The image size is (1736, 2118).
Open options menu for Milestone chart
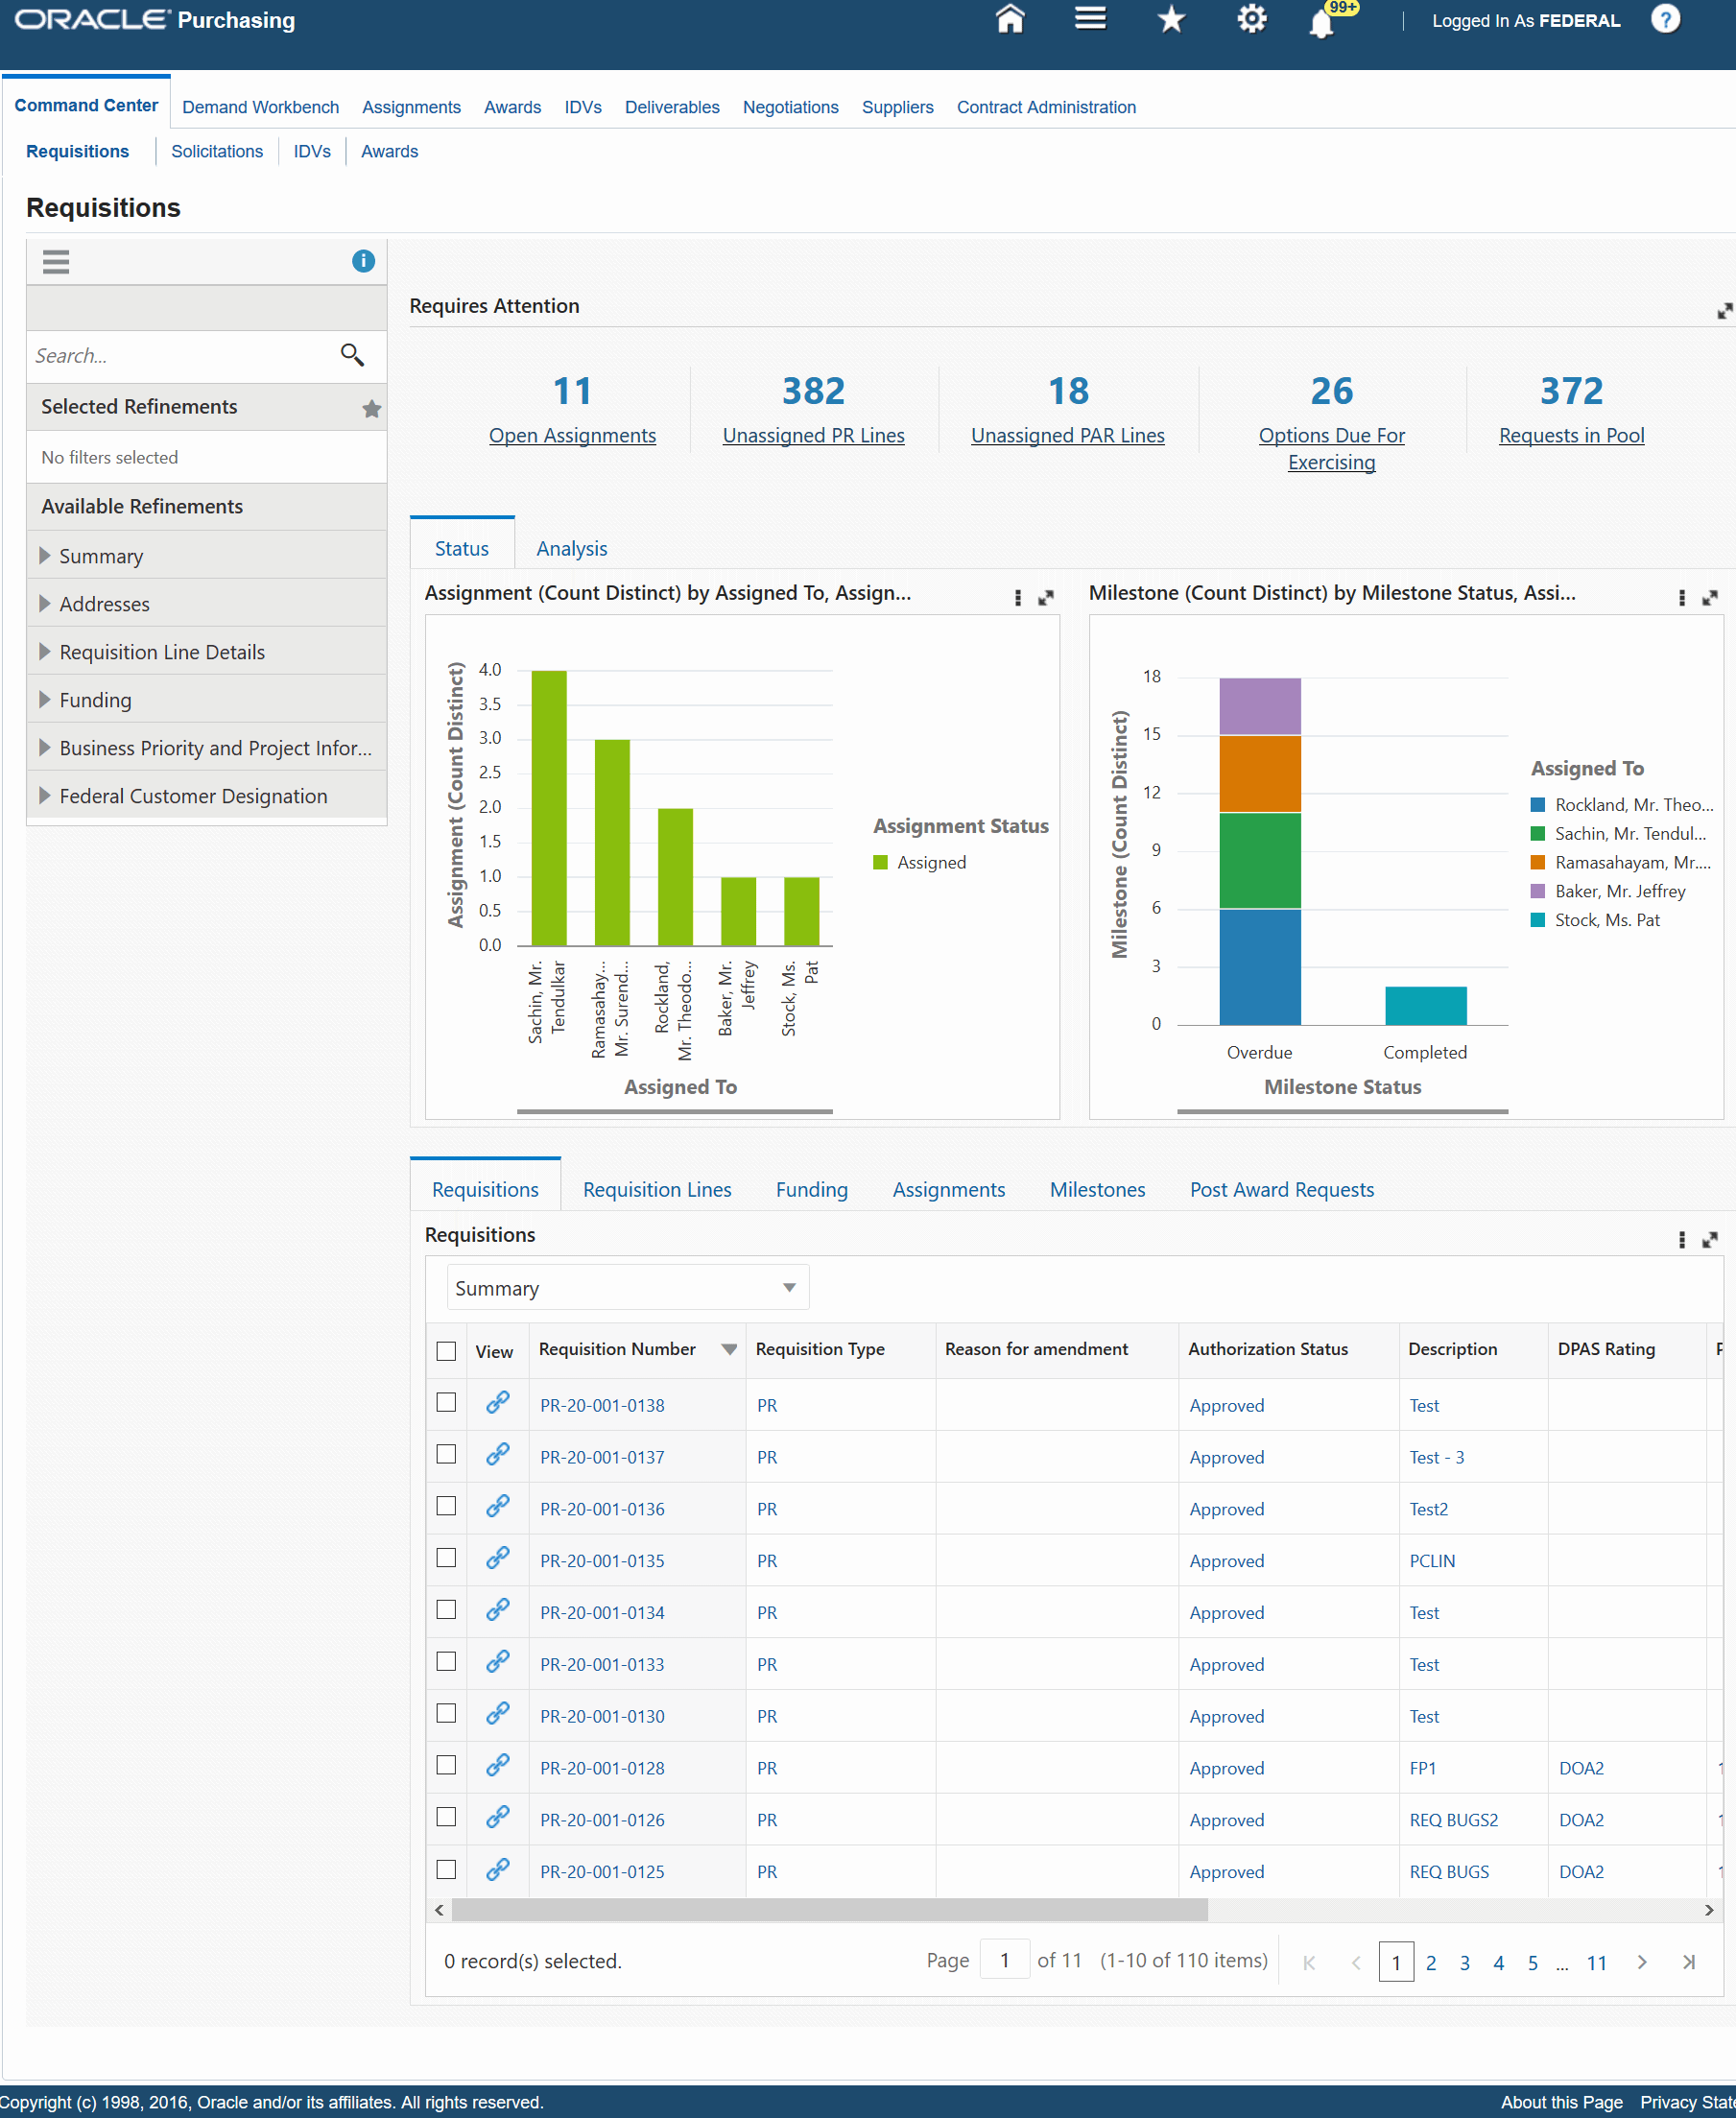pos(1681,597)
